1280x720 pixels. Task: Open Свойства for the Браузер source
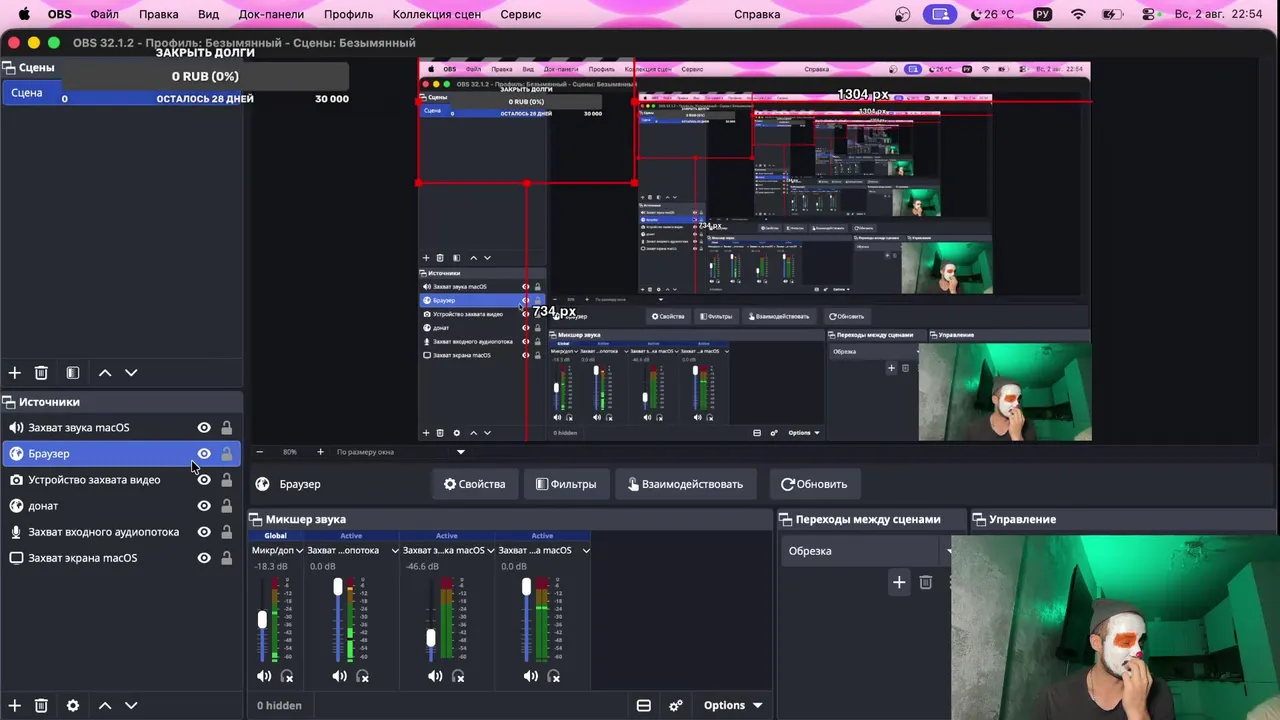(x=474, y=484)
